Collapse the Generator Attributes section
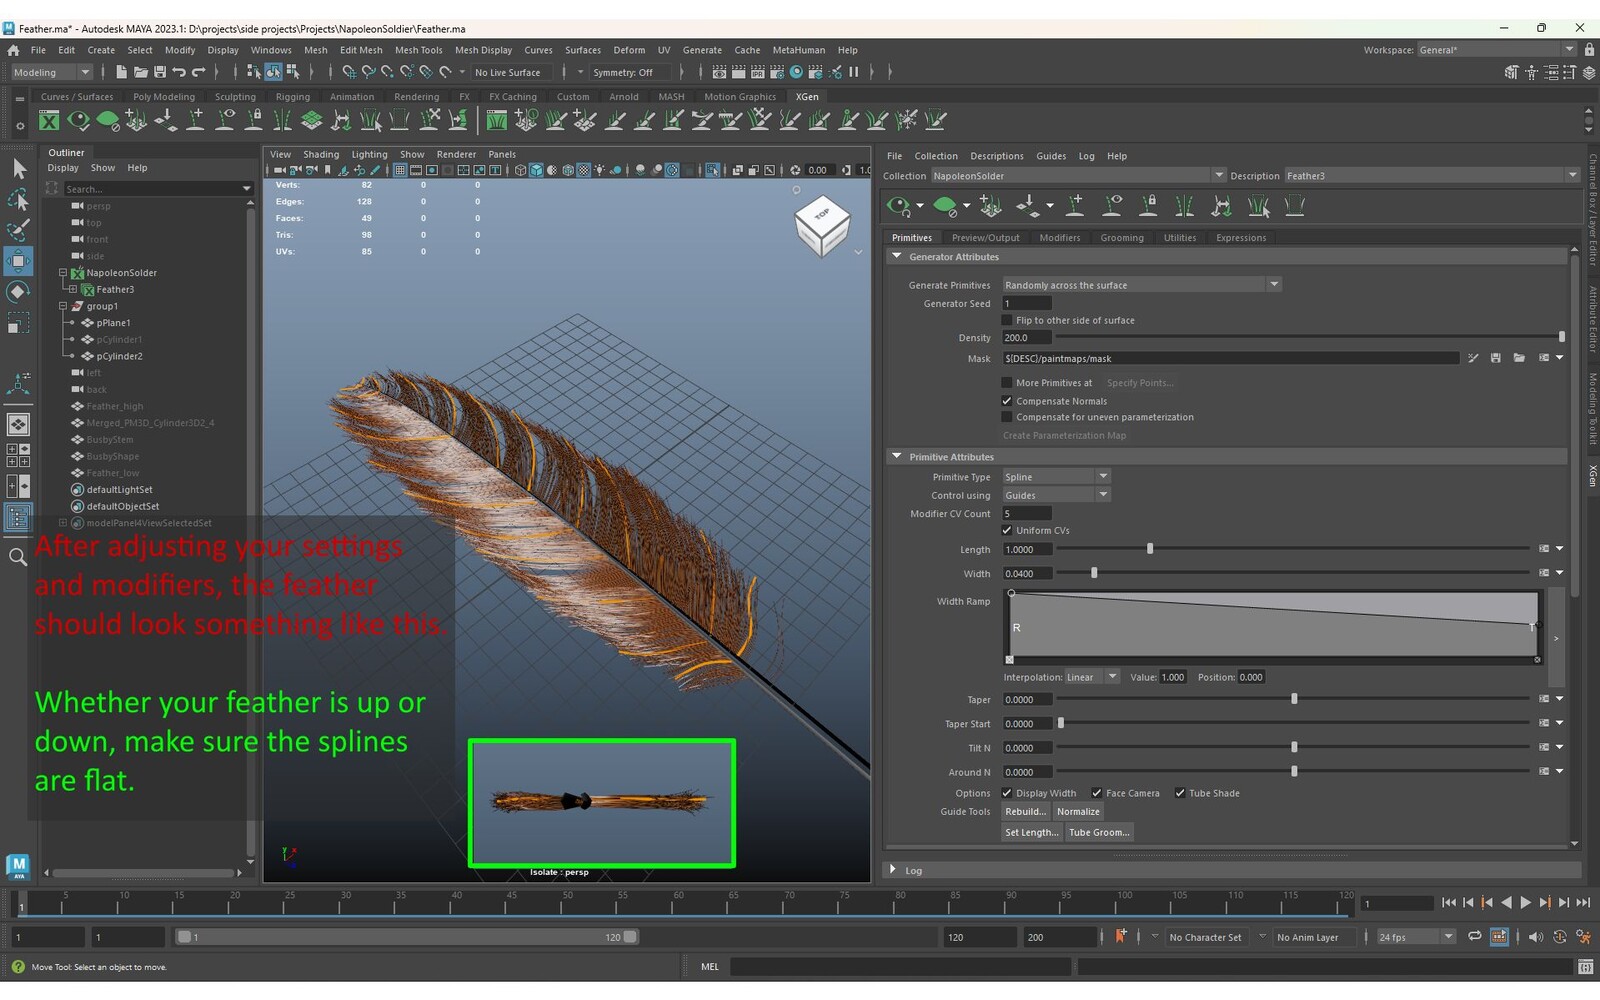1600x1000 pixels. pos(897,257)
